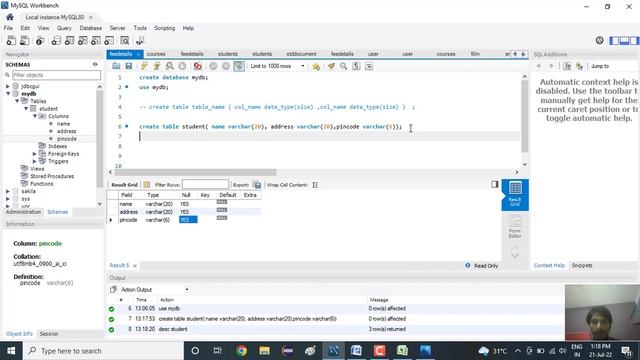The image size is (640, 360).
Task: Click the first new SQL tab toolbar icon
Action: pyautogui.click(x=11, y=40)
